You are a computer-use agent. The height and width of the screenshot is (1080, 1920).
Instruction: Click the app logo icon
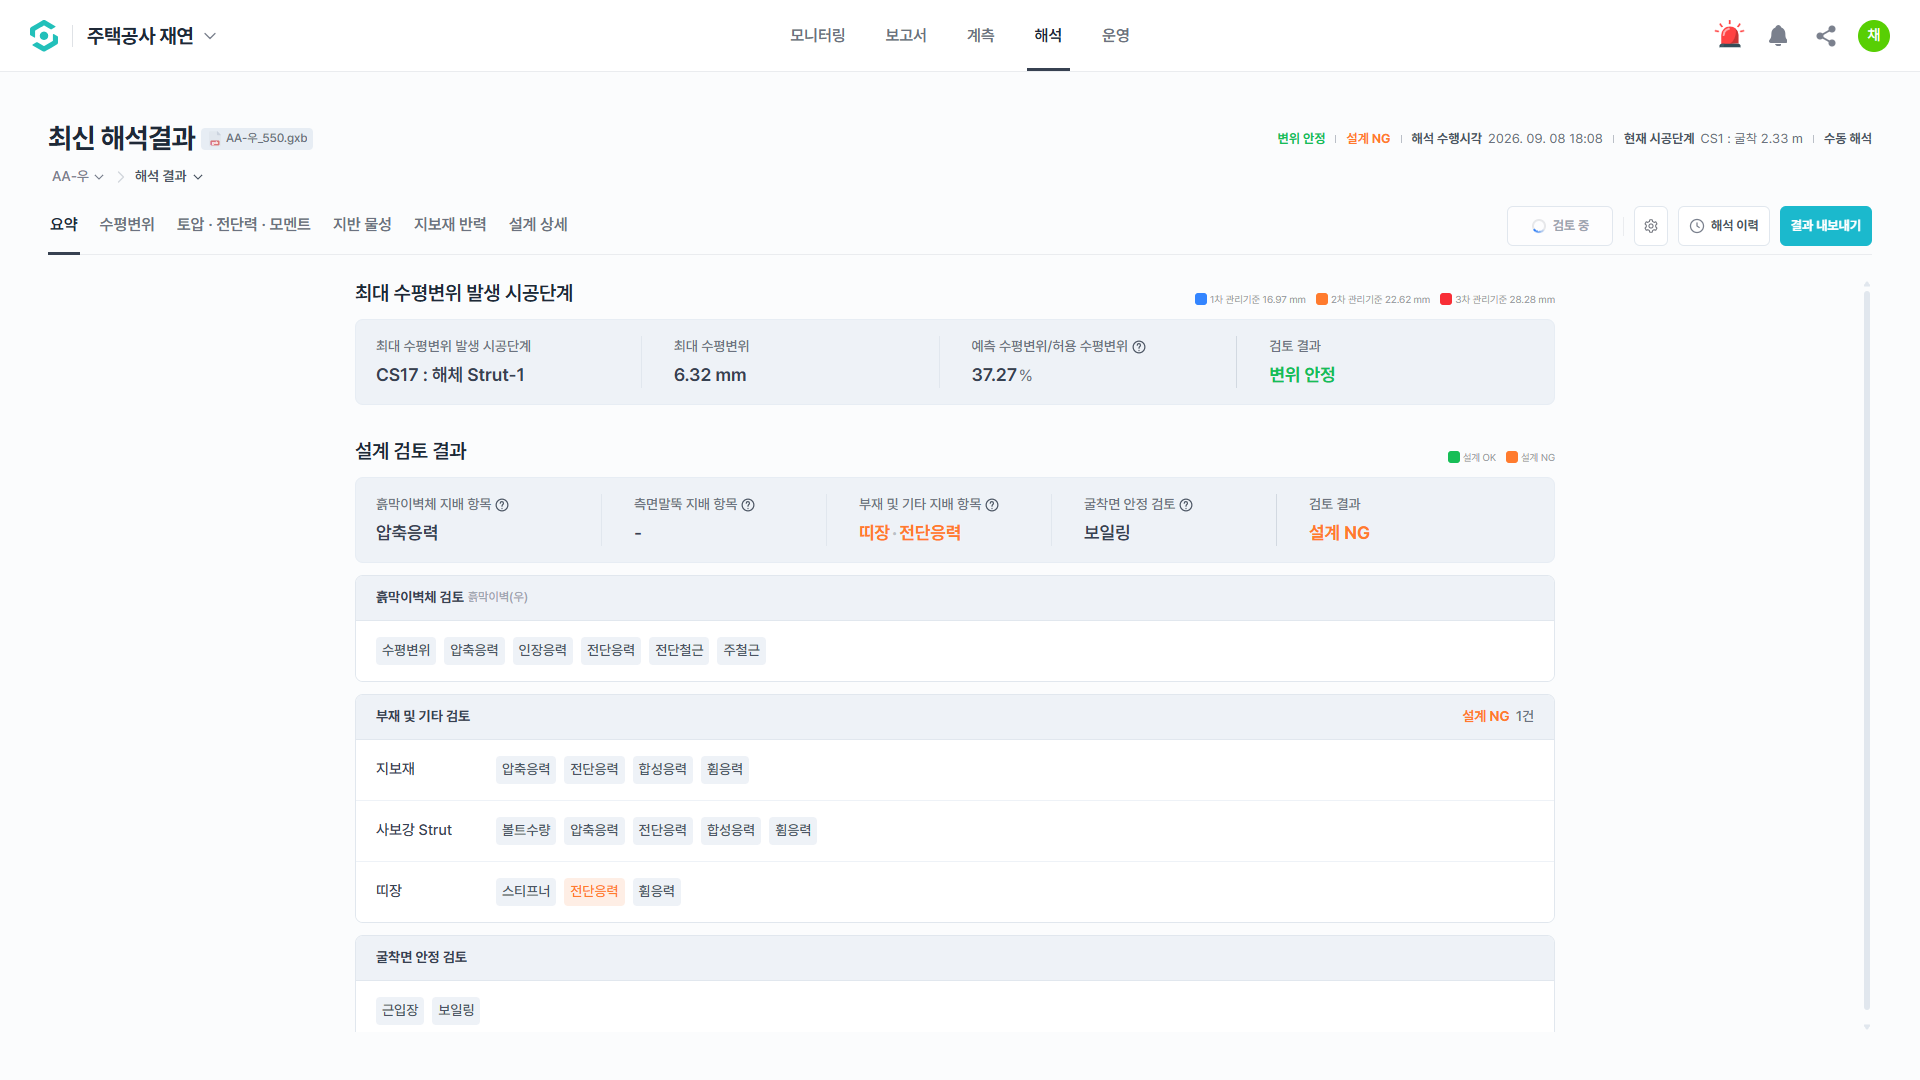[44, 36]
